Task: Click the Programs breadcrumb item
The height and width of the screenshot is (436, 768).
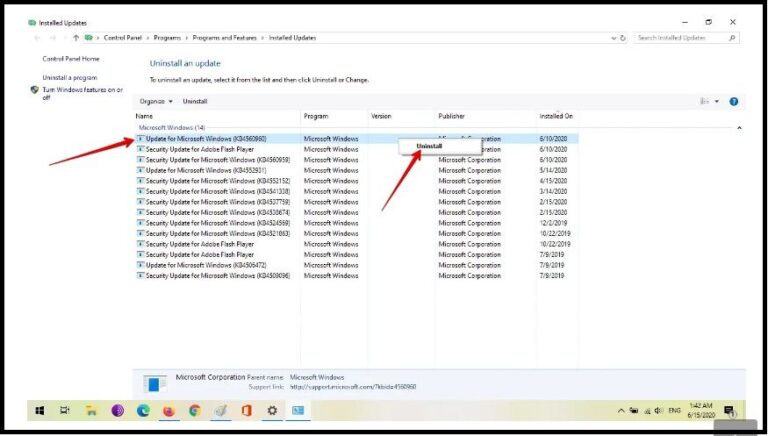Action: 167,38
